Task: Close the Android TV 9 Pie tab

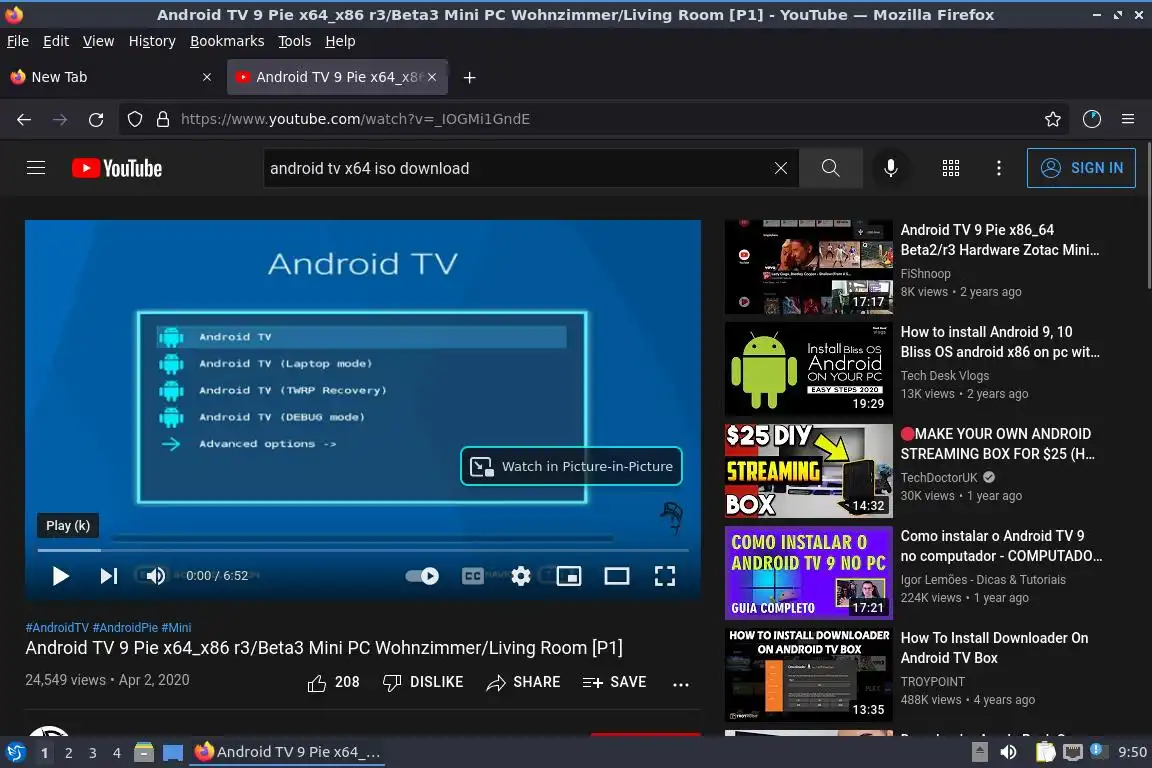Action: point(432,77)
